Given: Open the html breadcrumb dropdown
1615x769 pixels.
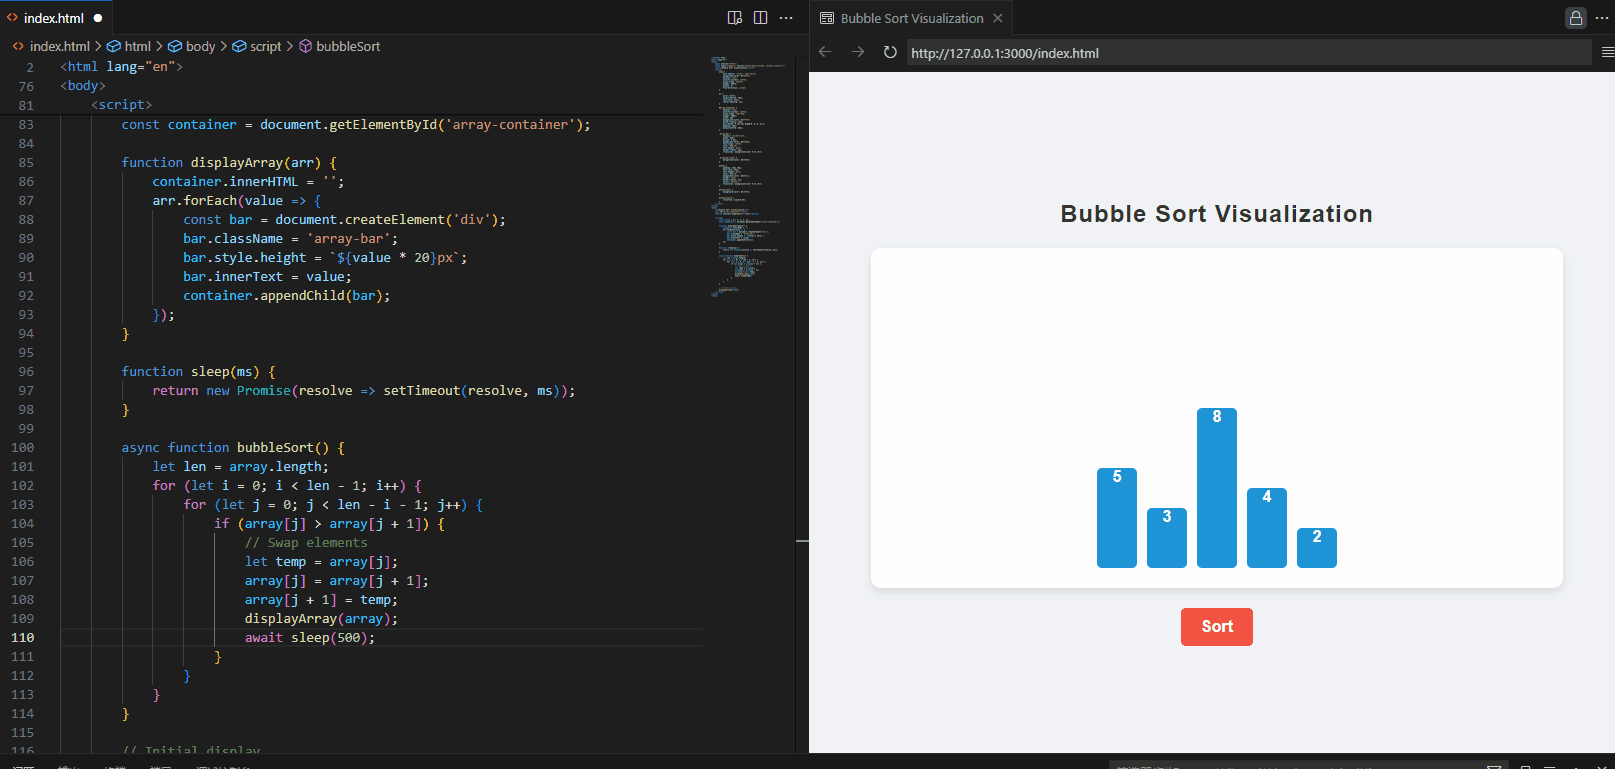Looking at the screenshot, I should point(129,46).
